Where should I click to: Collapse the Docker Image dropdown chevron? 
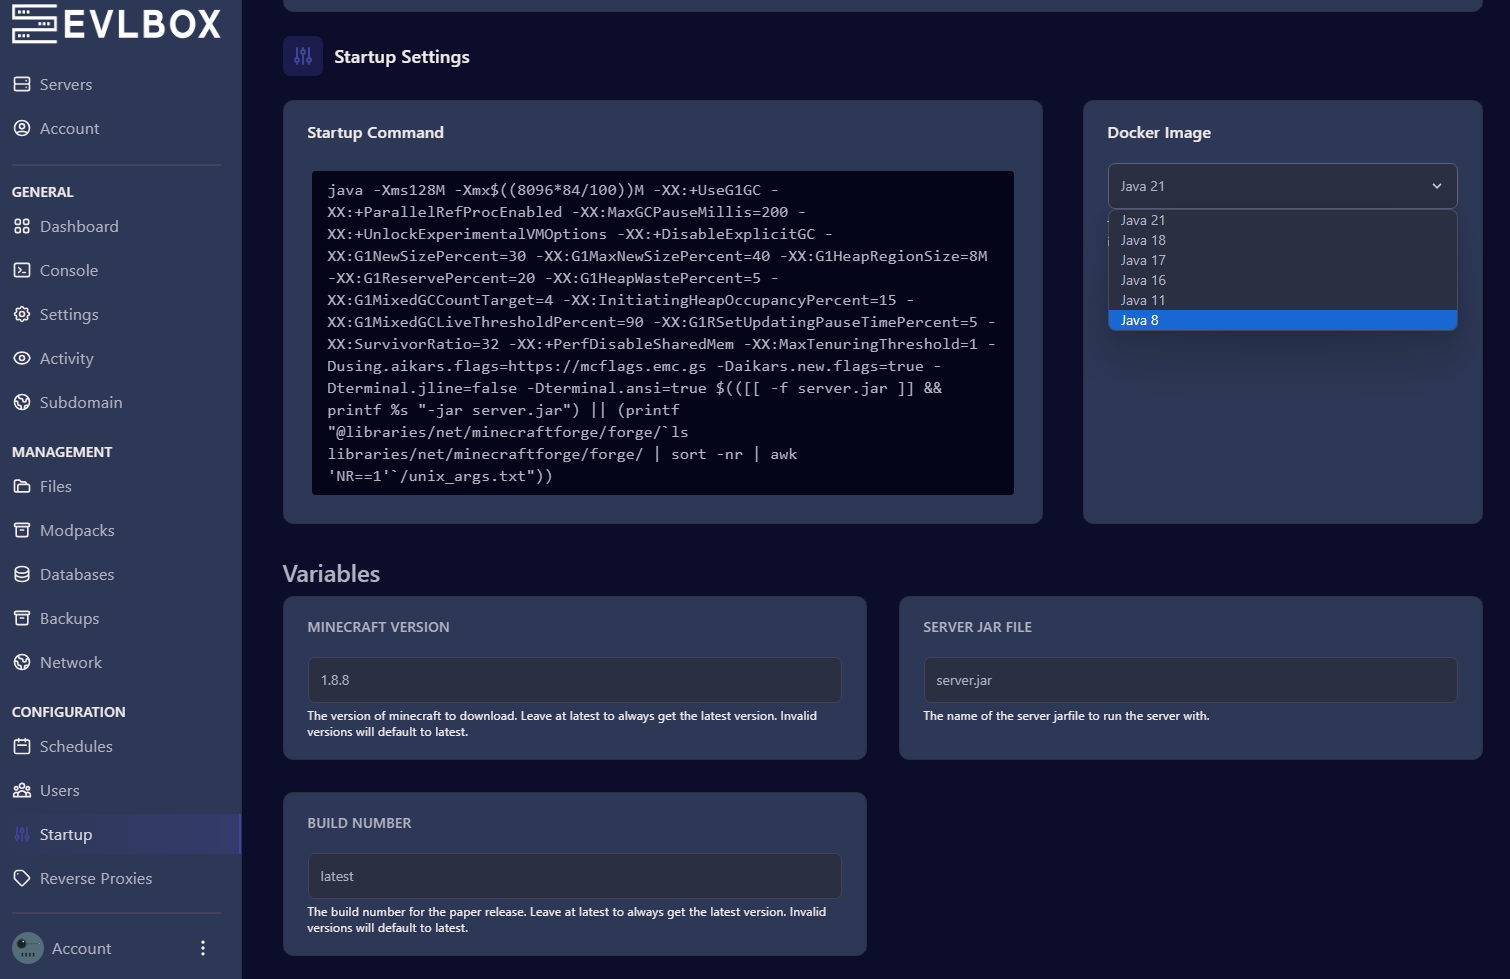click(1436, 186)
